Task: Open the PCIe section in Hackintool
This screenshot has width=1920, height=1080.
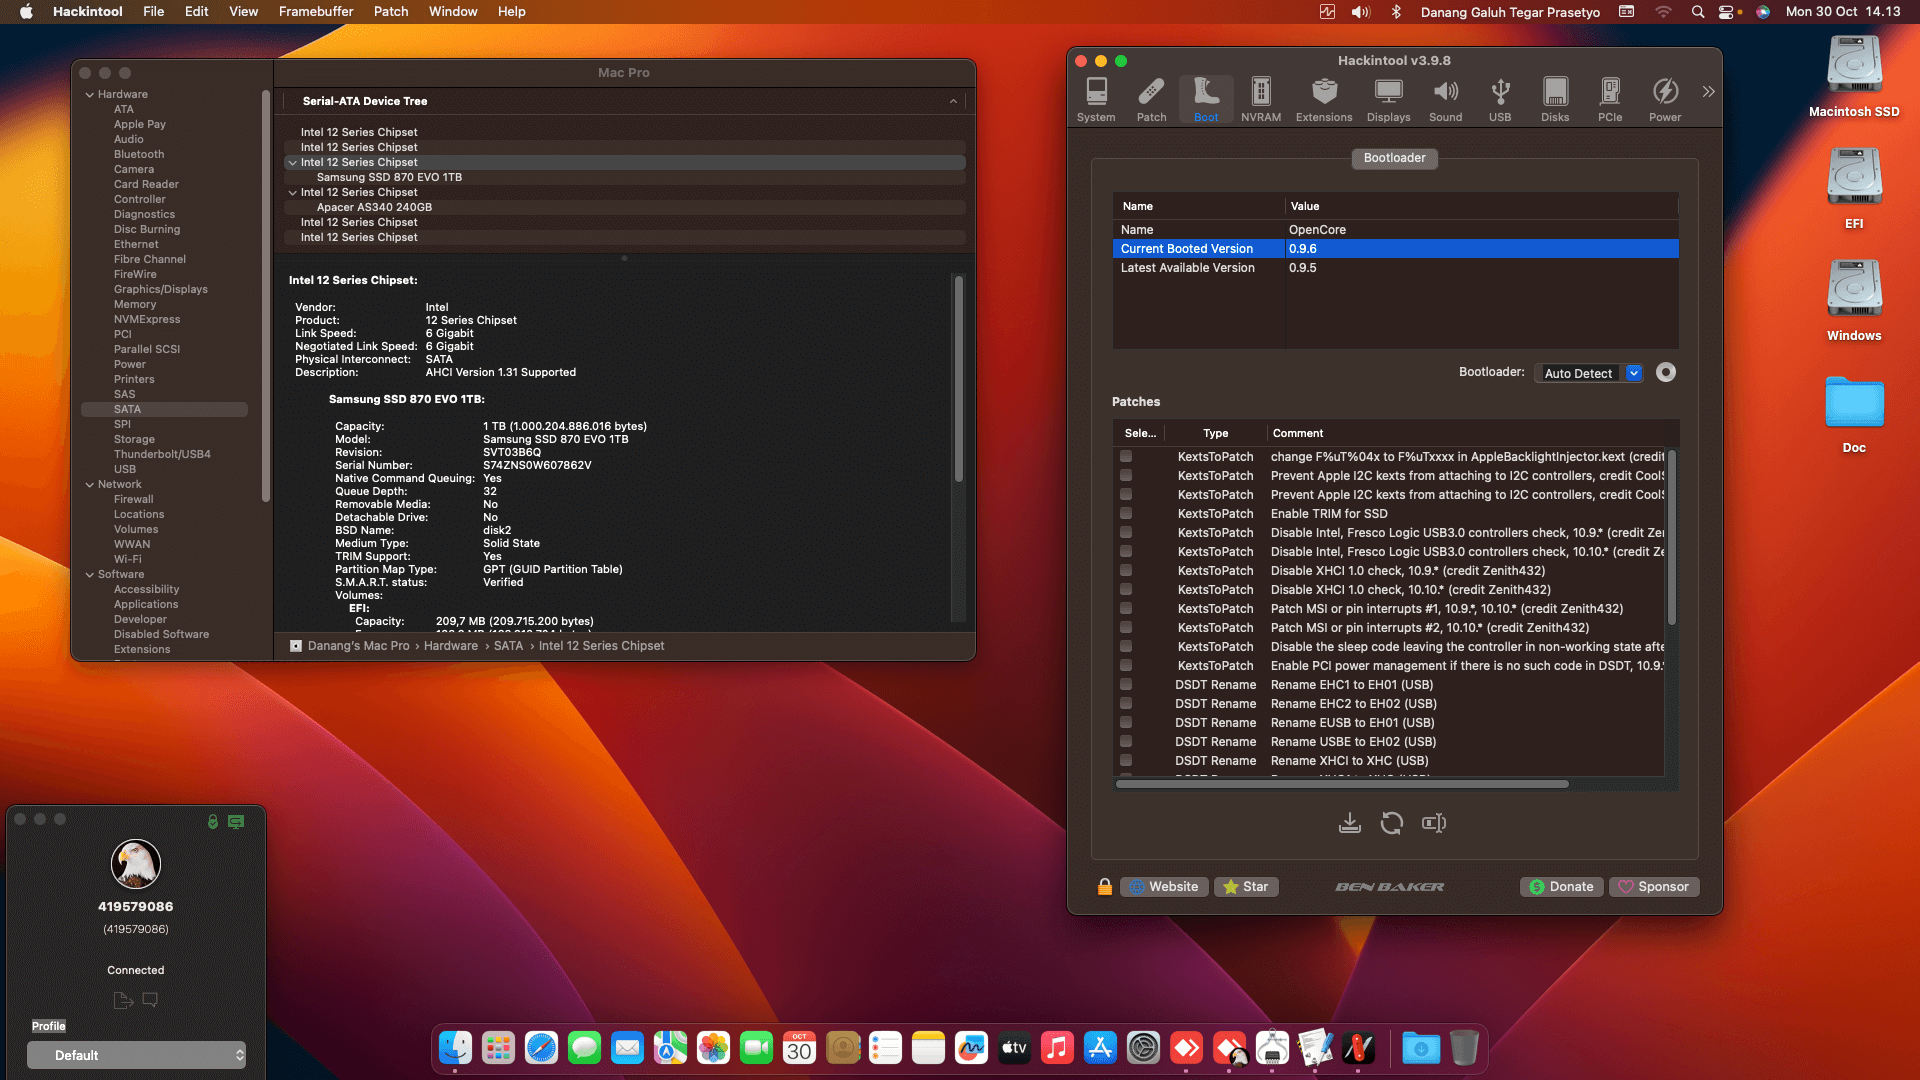Action: [x=1610, y=99]
